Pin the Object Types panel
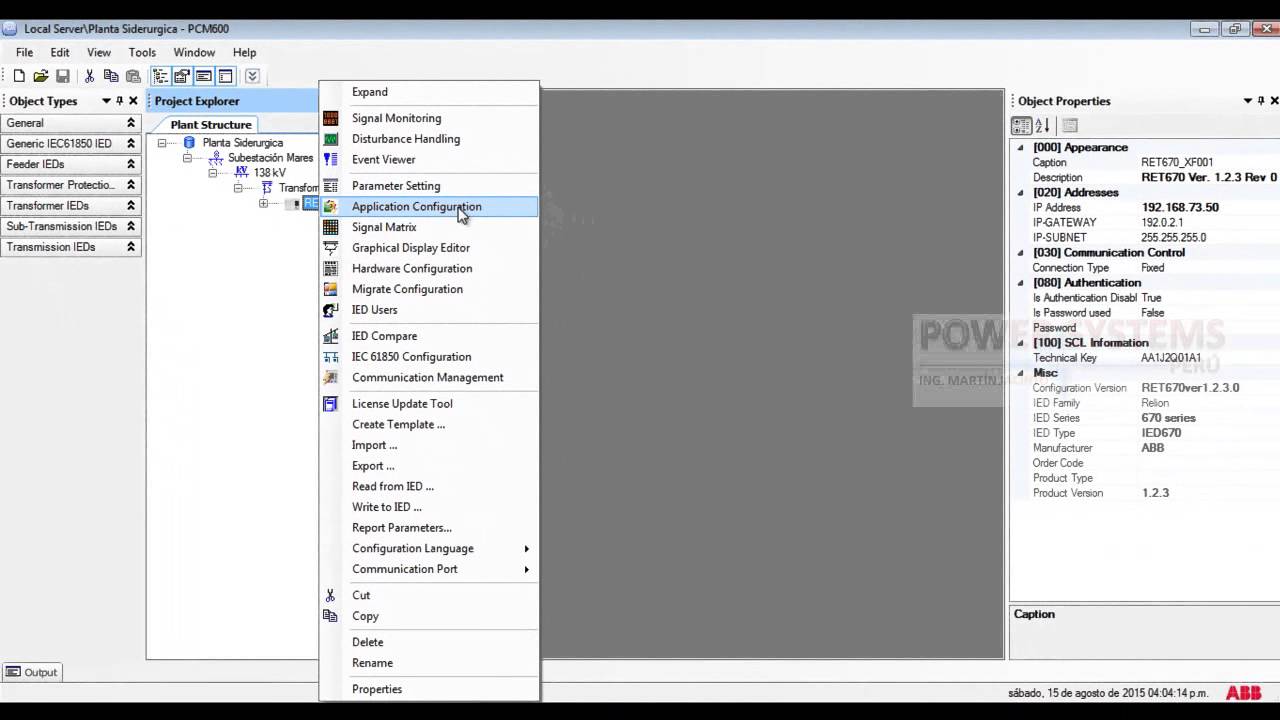The height and width of the screenshot is (720, 1280). coord(119,101)
